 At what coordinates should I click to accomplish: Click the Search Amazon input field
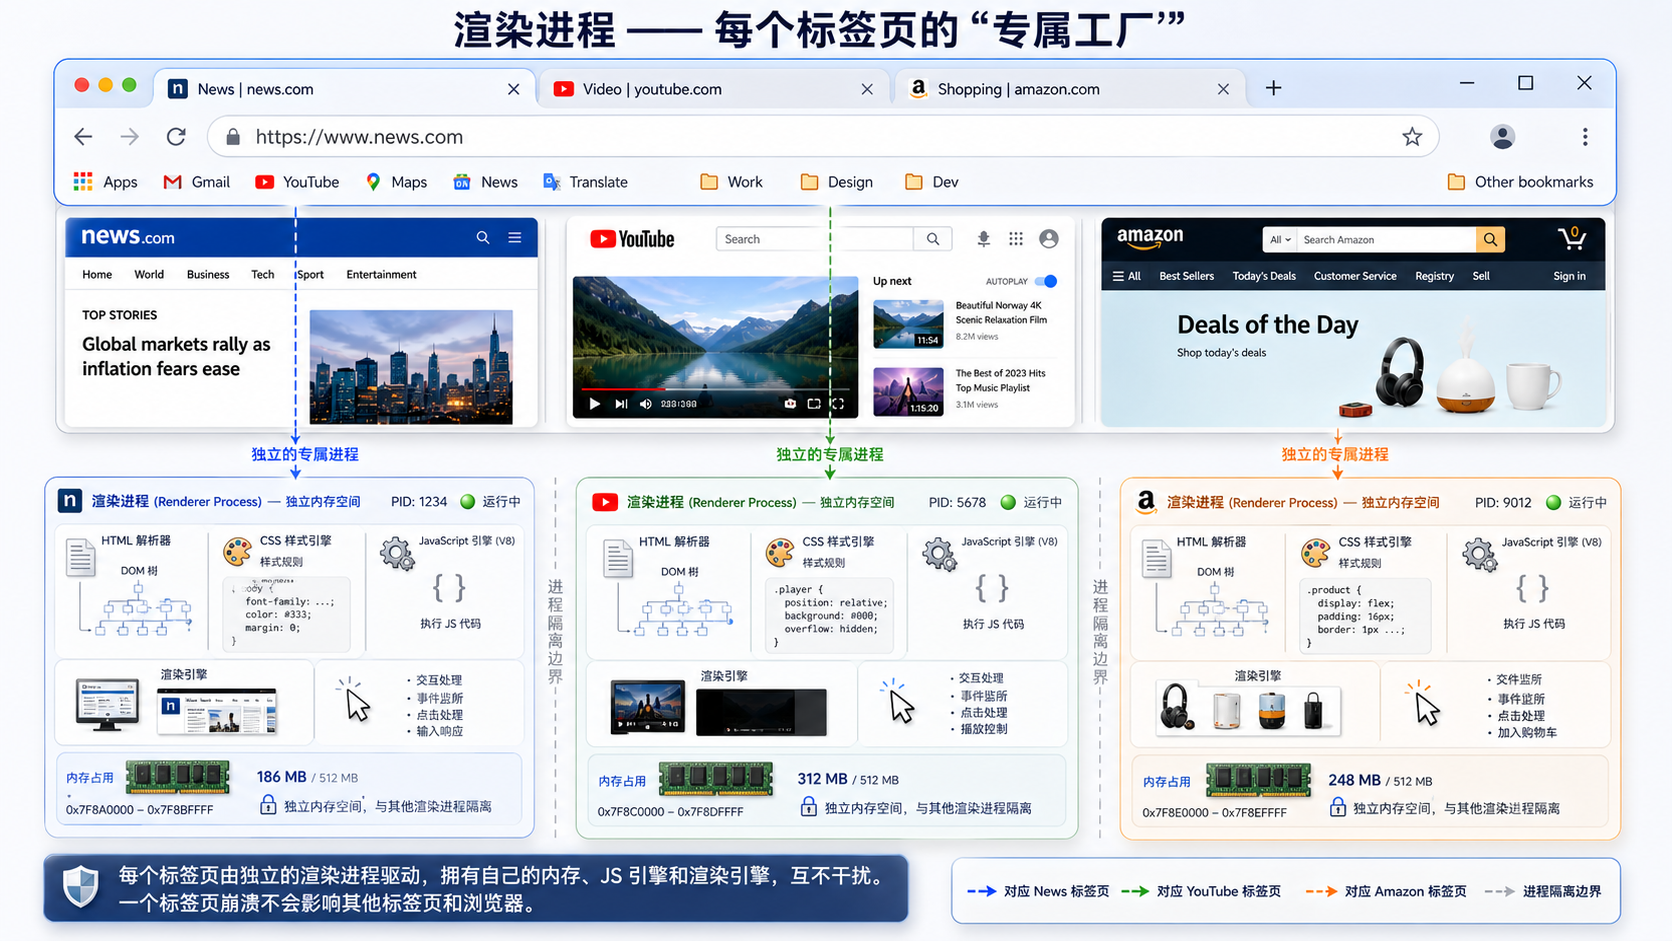pyautogui.click(x=1387, y=240)
